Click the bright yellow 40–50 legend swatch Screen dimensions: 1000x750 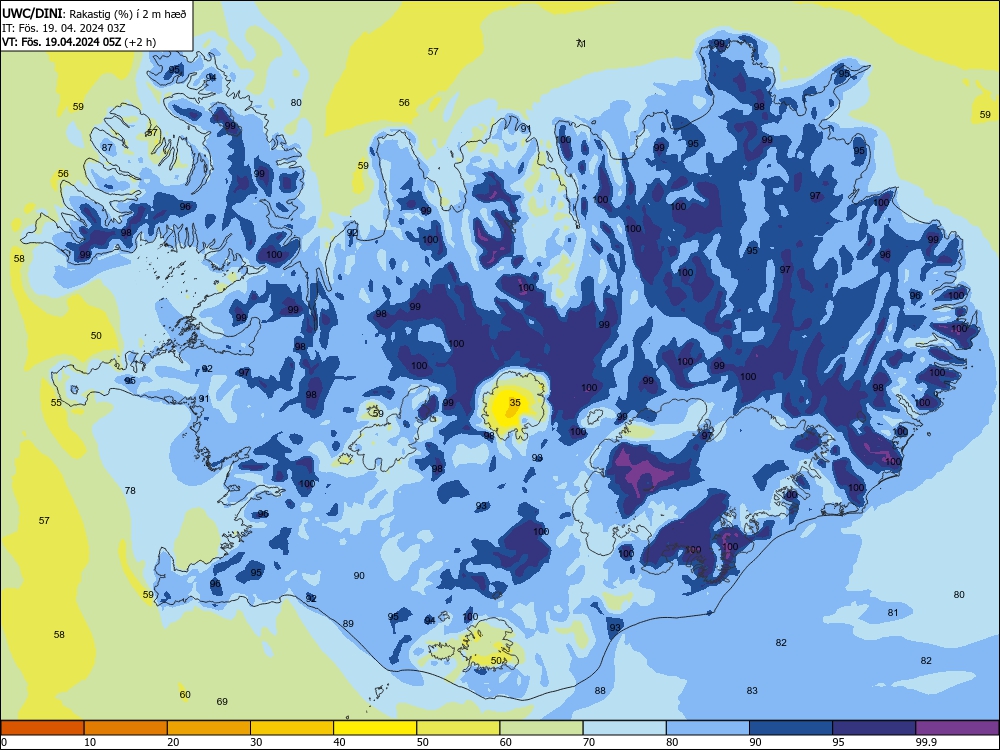click(x=375, y=728)
